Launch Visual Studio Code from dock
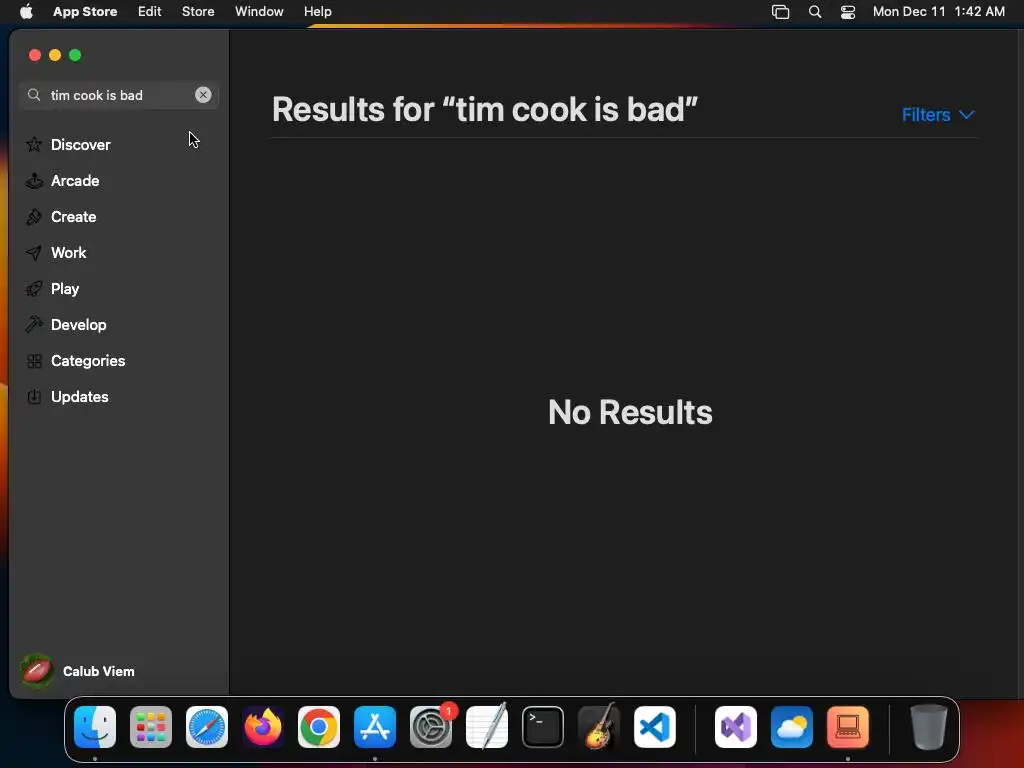The width and height of the screenshot is (1024, 768). (655, 727)
